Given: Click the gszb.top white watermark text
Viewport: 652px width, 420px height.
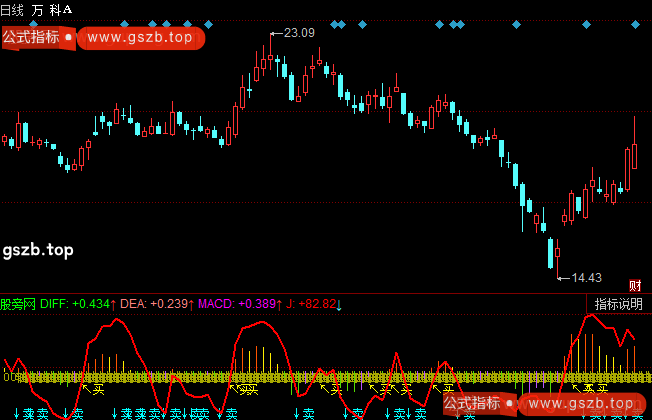Looking at the screenshot, I should (x=38, y=249).
